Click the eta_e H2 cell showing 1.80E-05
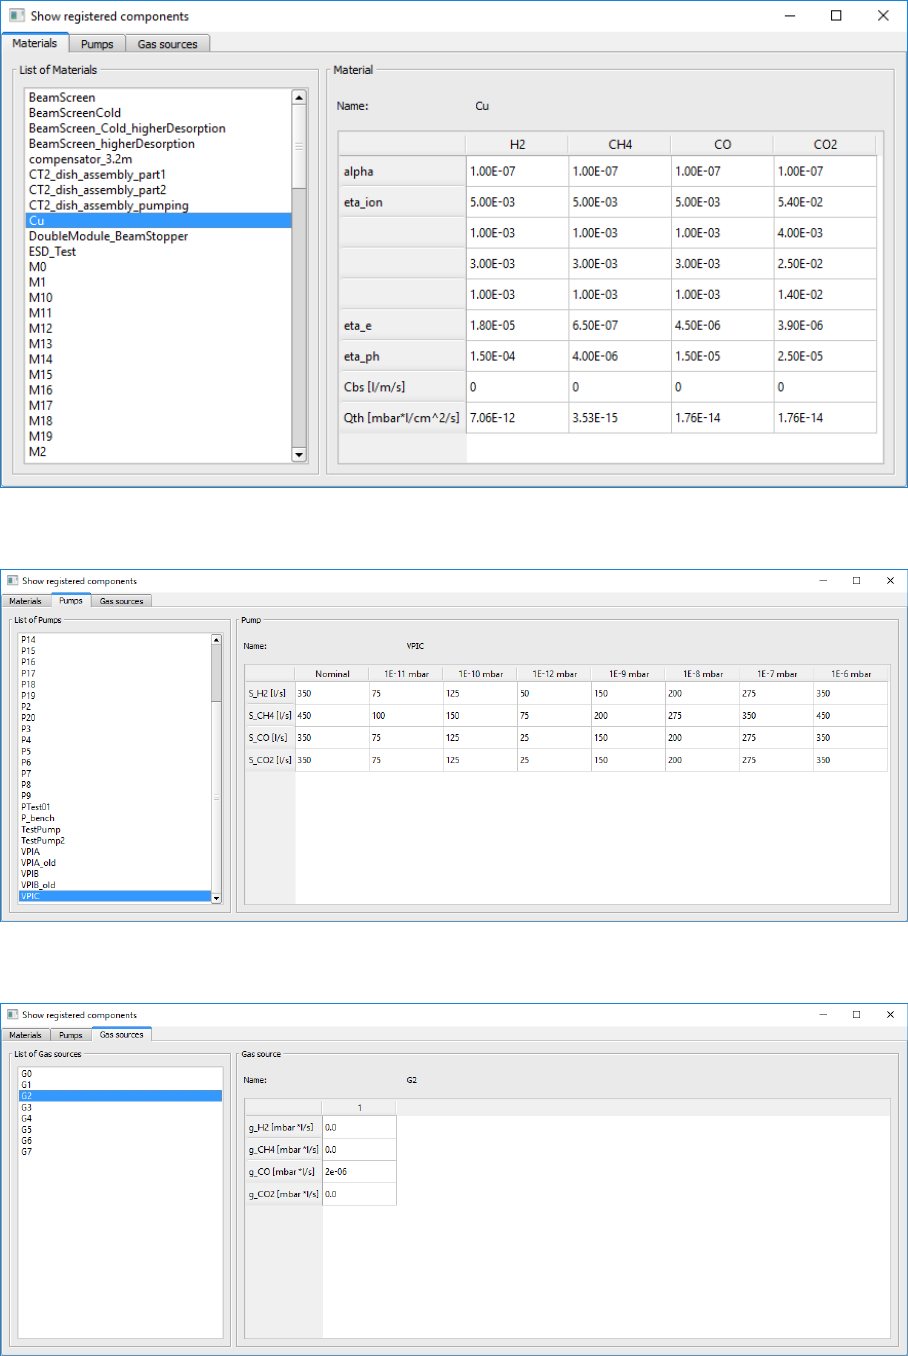The height and width of the screenshot is (1356, 908). pyautogui.click(x=516, y=326)
